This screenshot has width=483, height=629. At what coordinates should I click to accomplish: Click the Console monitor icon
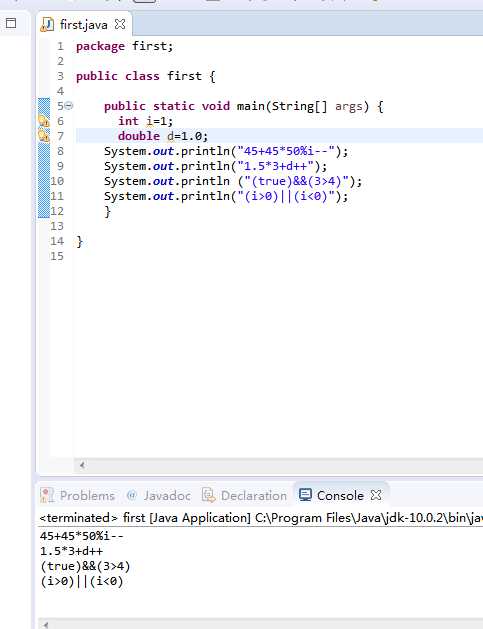[305, 495]
